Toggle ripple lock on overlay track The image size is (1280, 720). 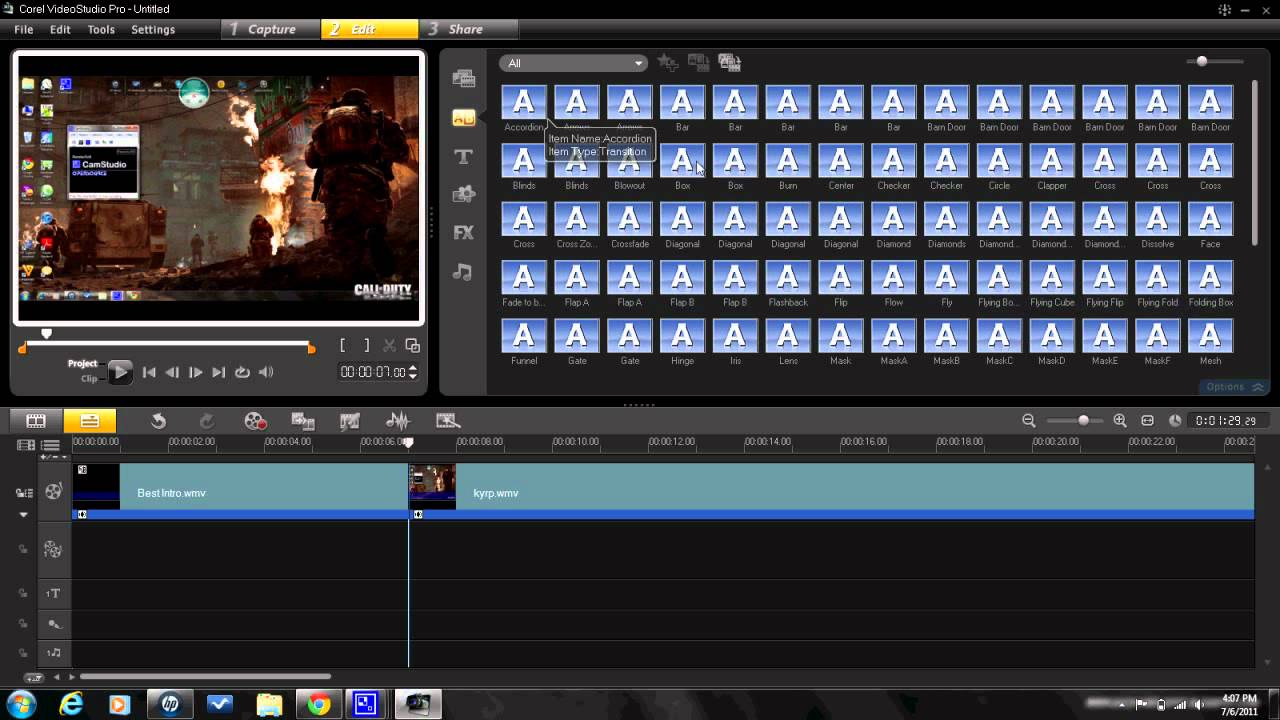pos(23,549)
